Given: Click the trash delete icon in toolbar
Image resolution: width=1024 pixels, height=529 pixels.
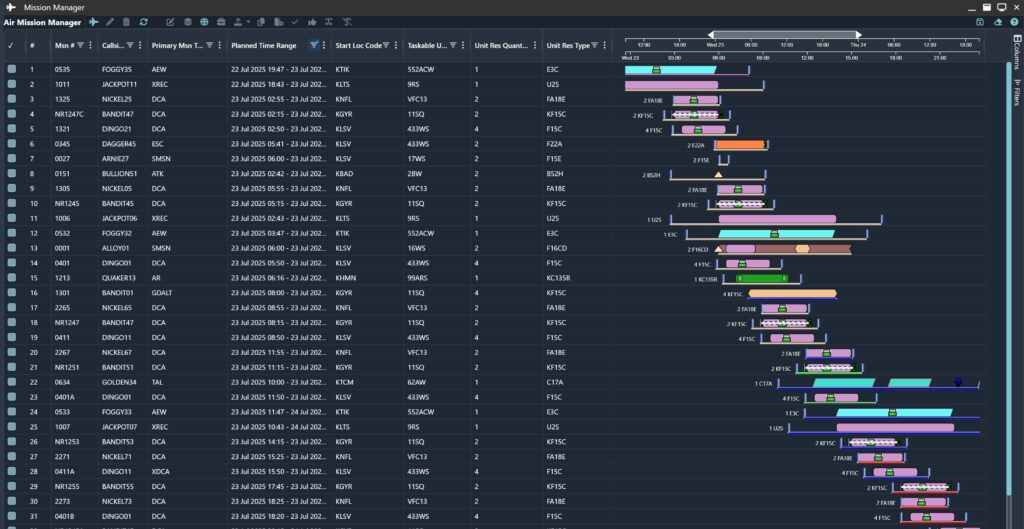Looking at the screenshot, I should [x=126, y=22].
